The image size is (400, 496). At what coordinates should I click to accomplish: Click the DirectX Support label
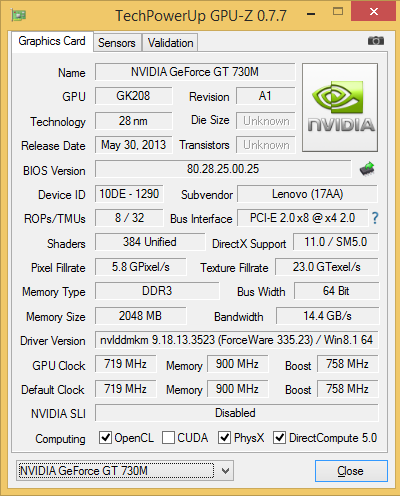pos(249,244)
